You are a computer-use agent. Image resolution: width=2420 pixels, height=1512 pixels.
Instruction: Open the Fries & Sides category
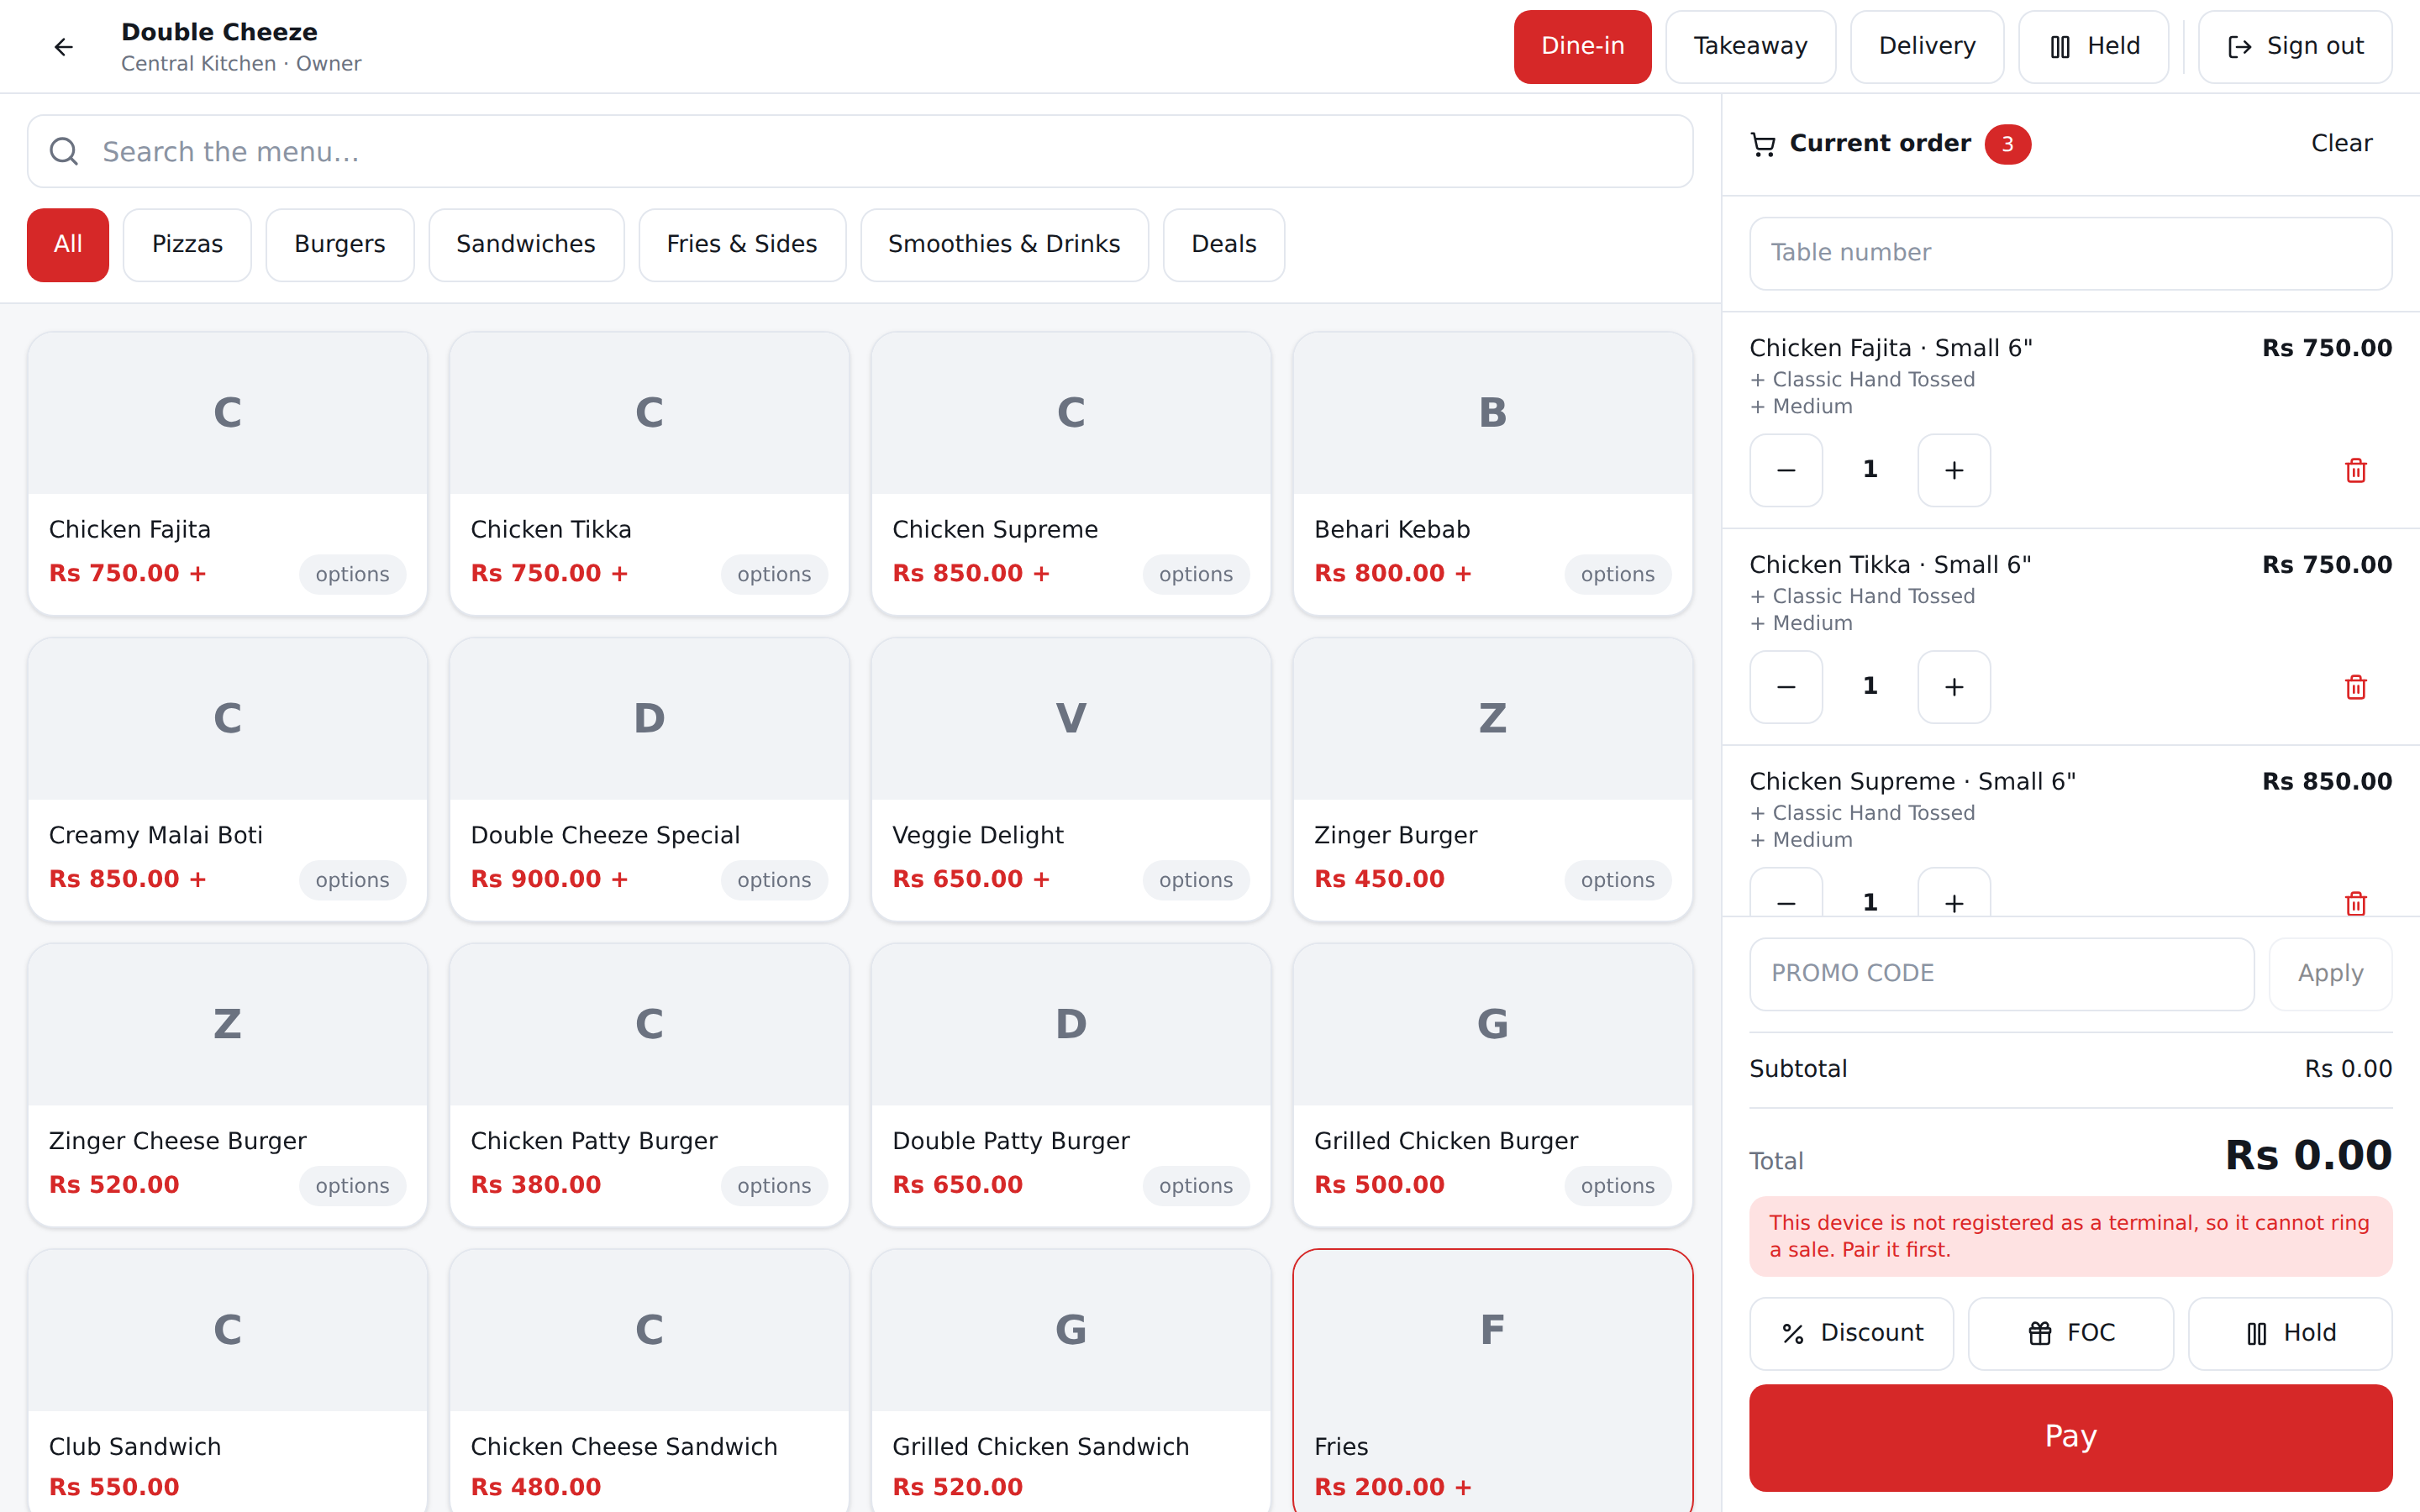tap(742, 244)
